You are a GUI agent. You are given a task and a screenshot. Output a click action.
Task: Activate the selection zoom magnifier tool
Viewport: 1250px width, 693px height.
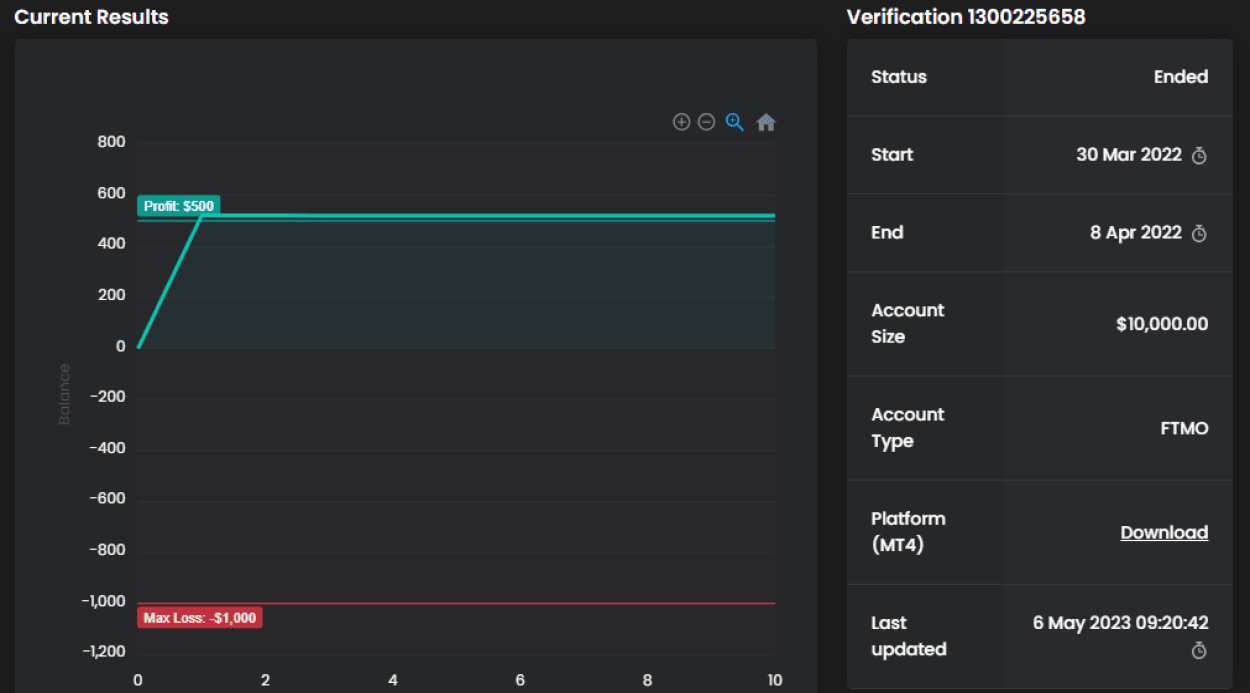tap(735, 122)
